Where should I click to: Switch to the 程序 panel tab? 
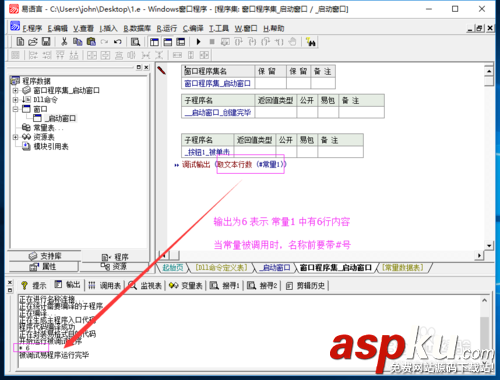click(x=115, y=257)
